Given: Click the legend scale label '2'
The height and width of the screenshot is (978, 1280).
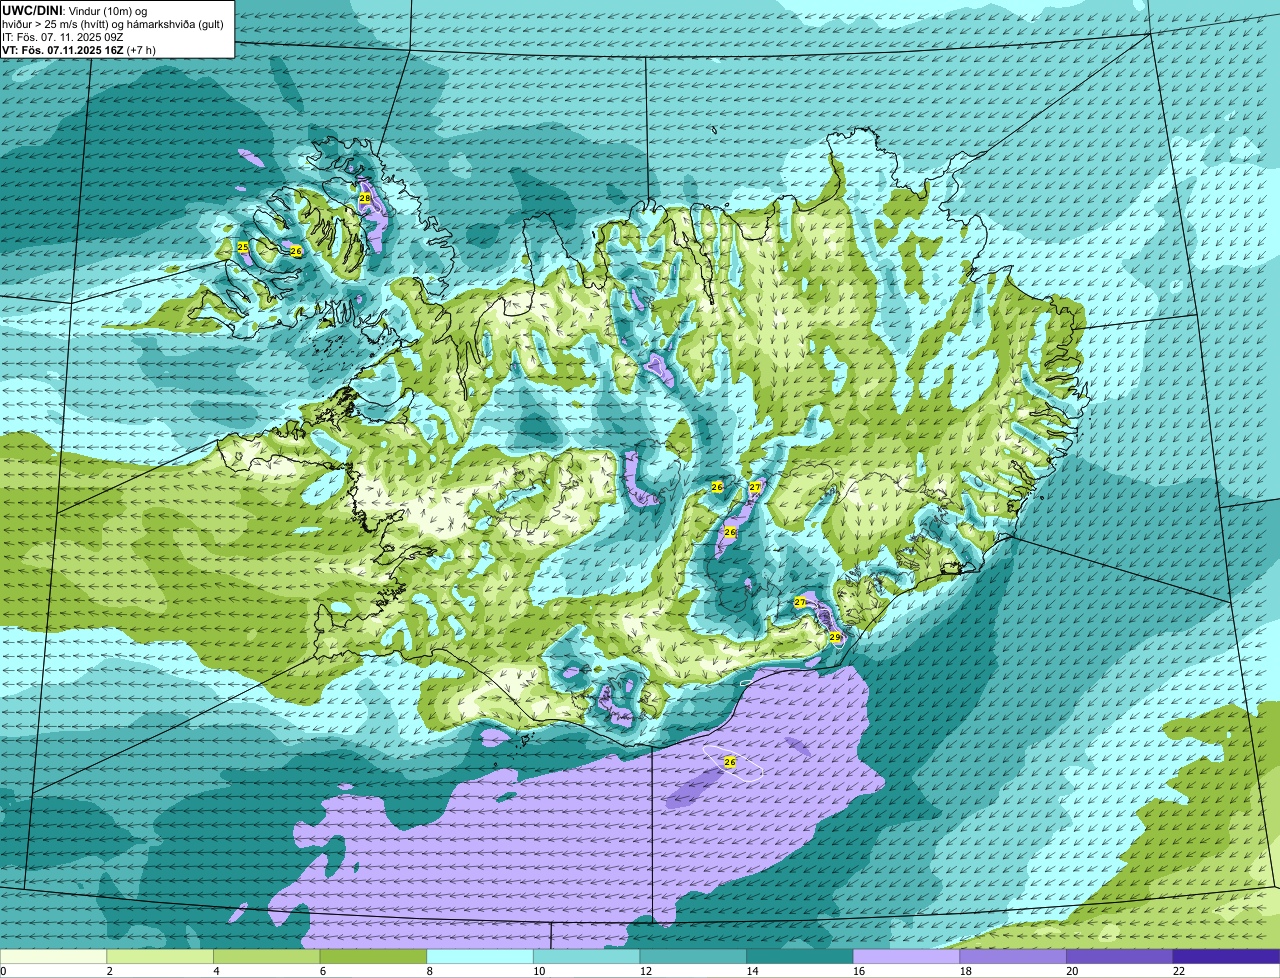Looking at the screenshot, I should tap(109, 971).
